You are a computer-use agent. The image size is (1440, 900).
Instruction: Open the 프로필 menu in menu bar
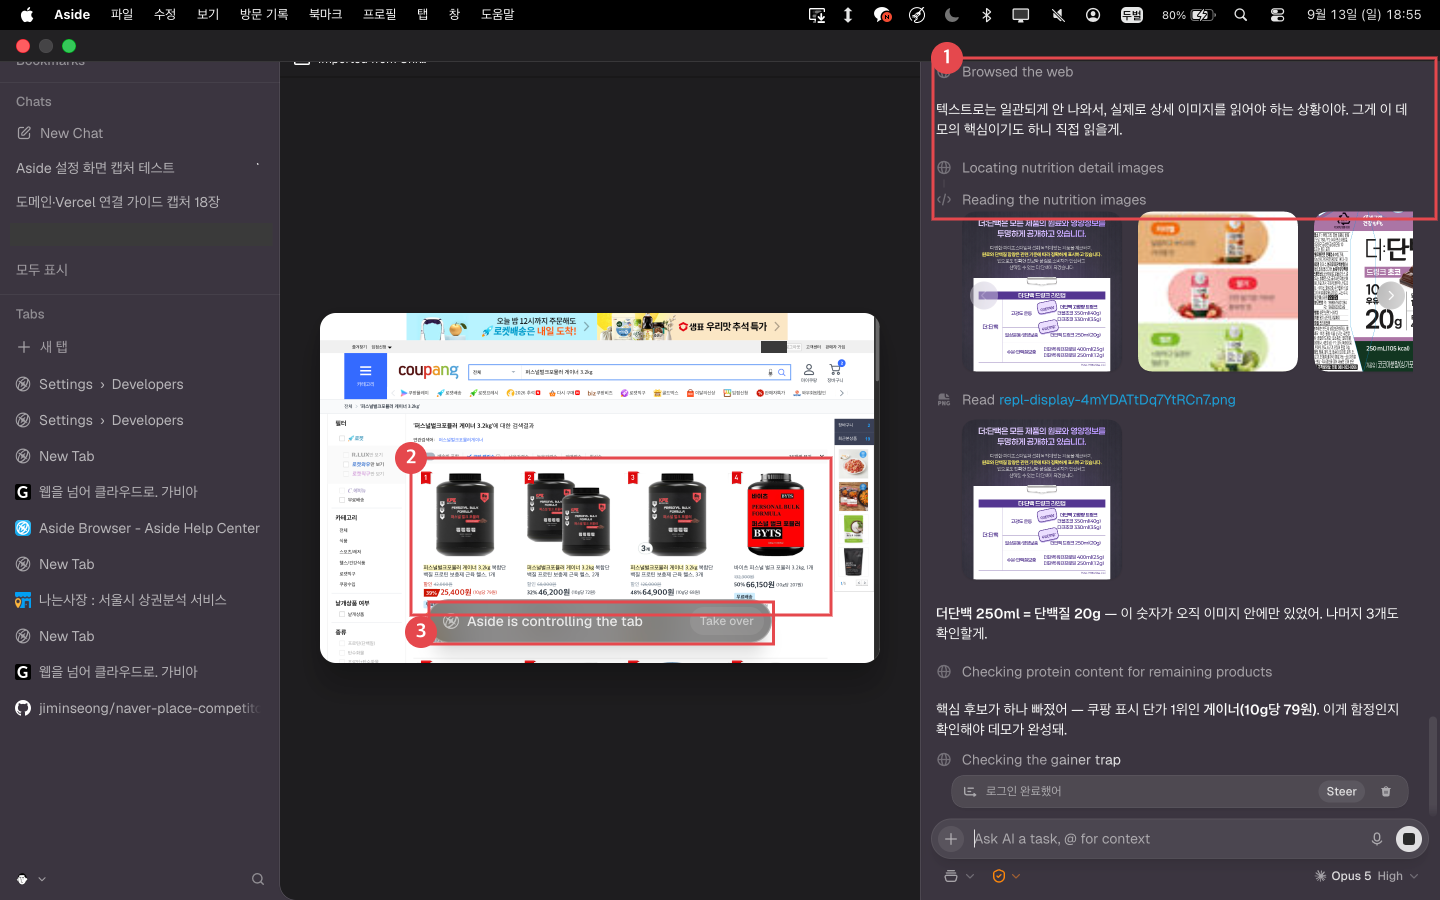click(379, 15)
